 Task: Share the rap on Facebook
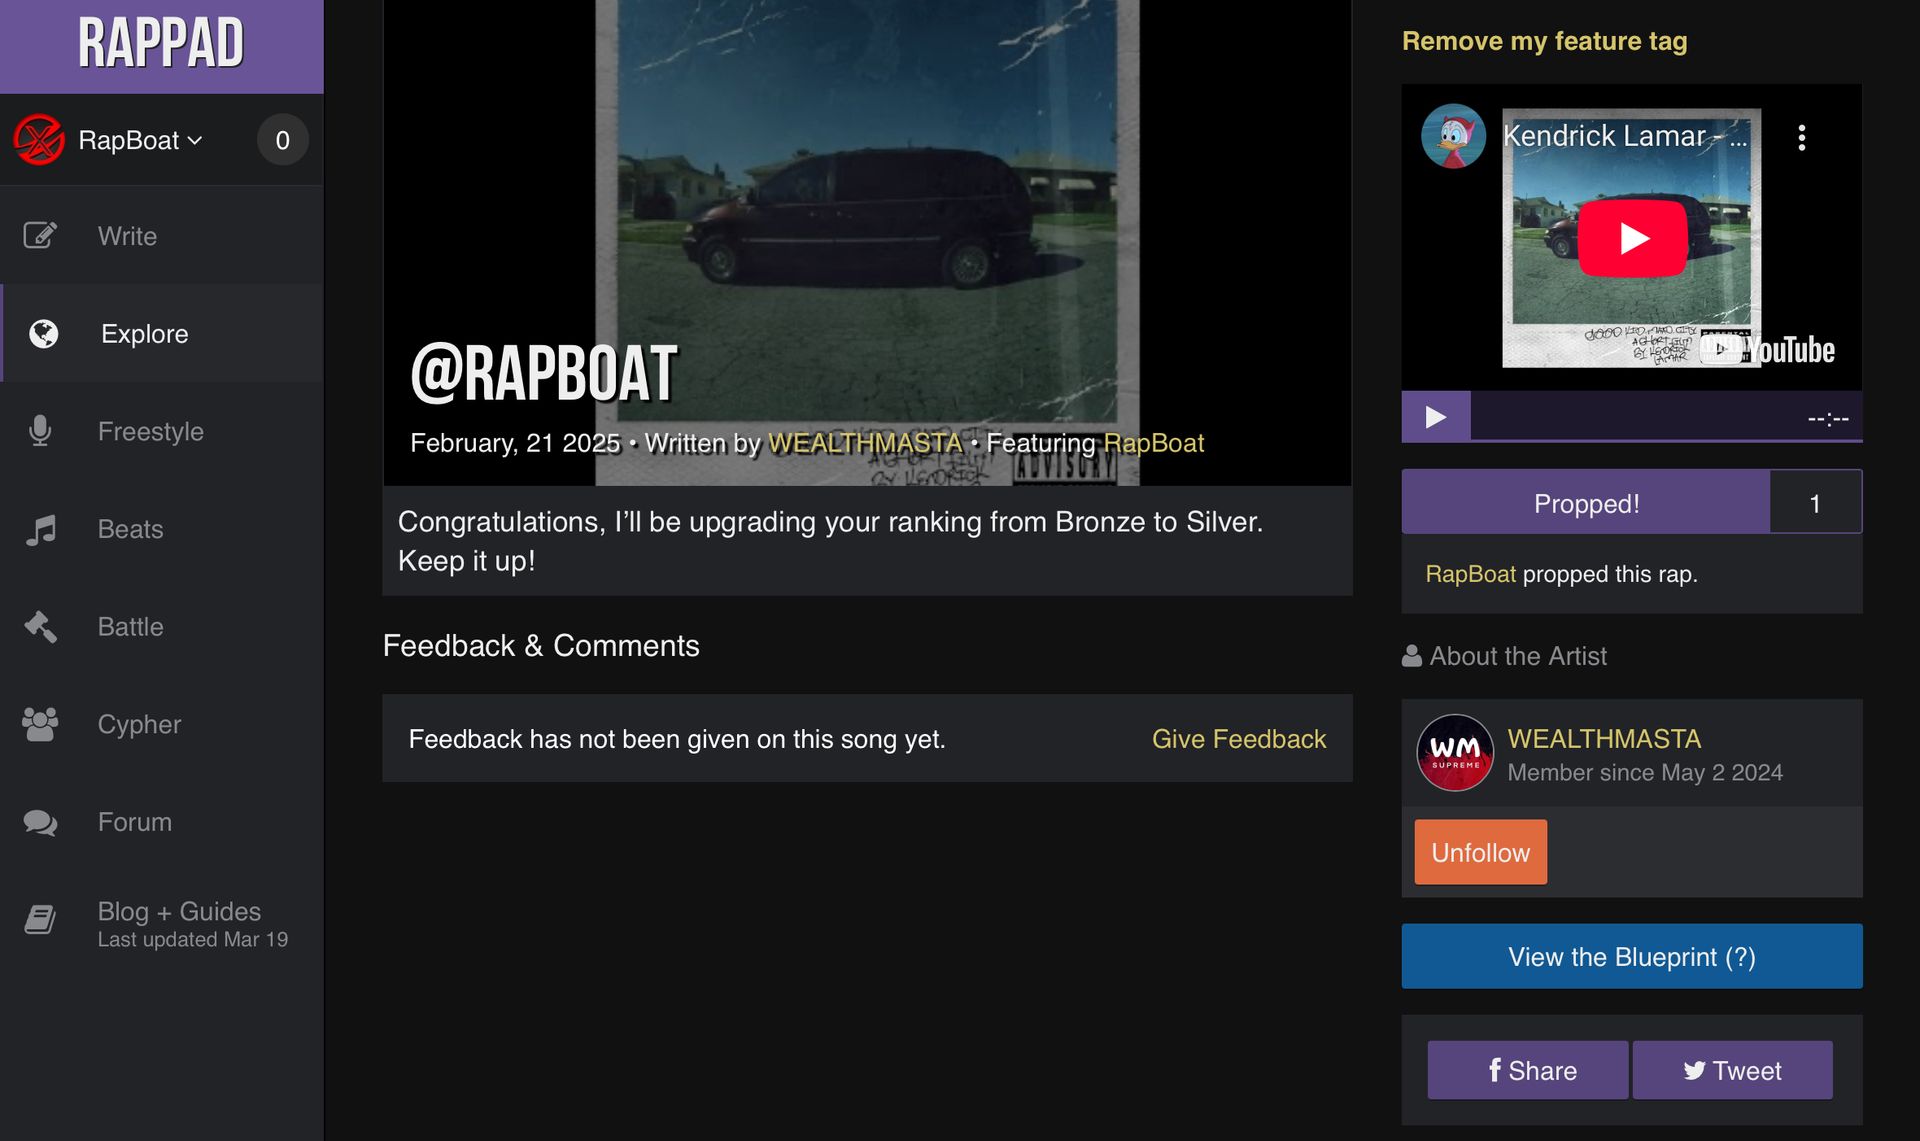[x=1527, y=1070]
